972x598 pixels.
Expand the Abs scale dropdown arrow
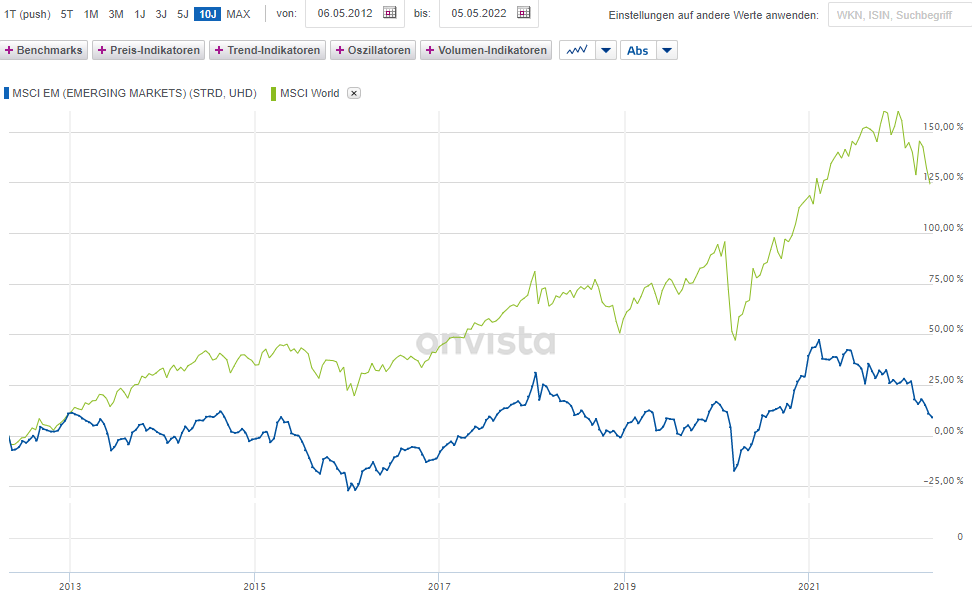coord(667,50)
